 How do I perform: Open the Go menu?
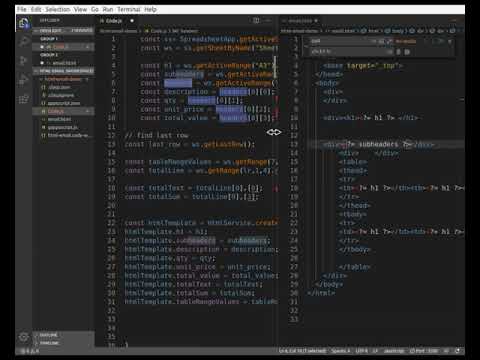[95, 9]
